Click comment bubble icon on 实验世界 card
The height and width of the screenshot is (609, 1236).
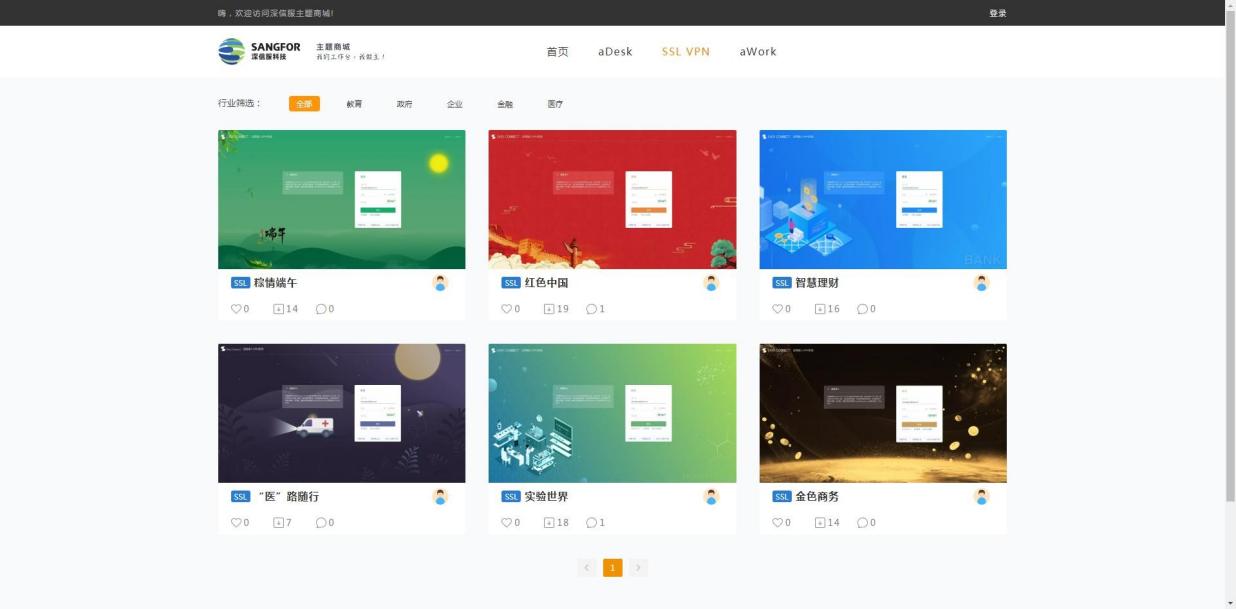click(591, 523)
